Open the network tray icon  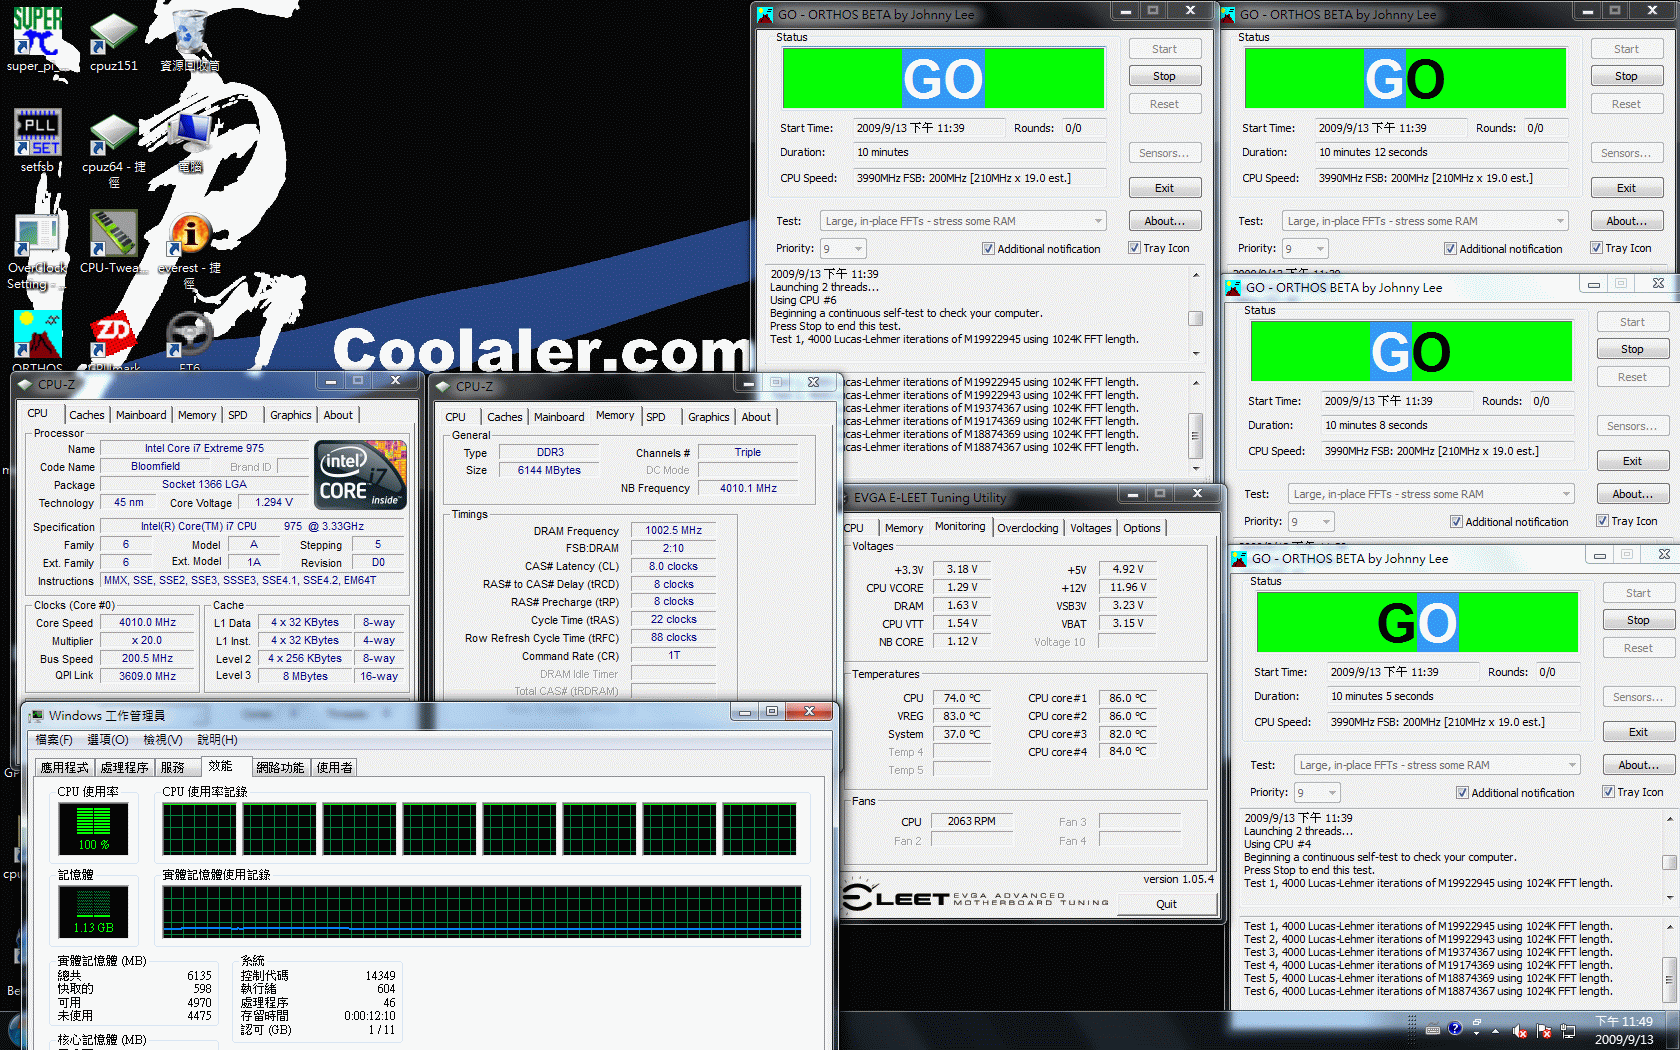click(x=1568, y=1031)
